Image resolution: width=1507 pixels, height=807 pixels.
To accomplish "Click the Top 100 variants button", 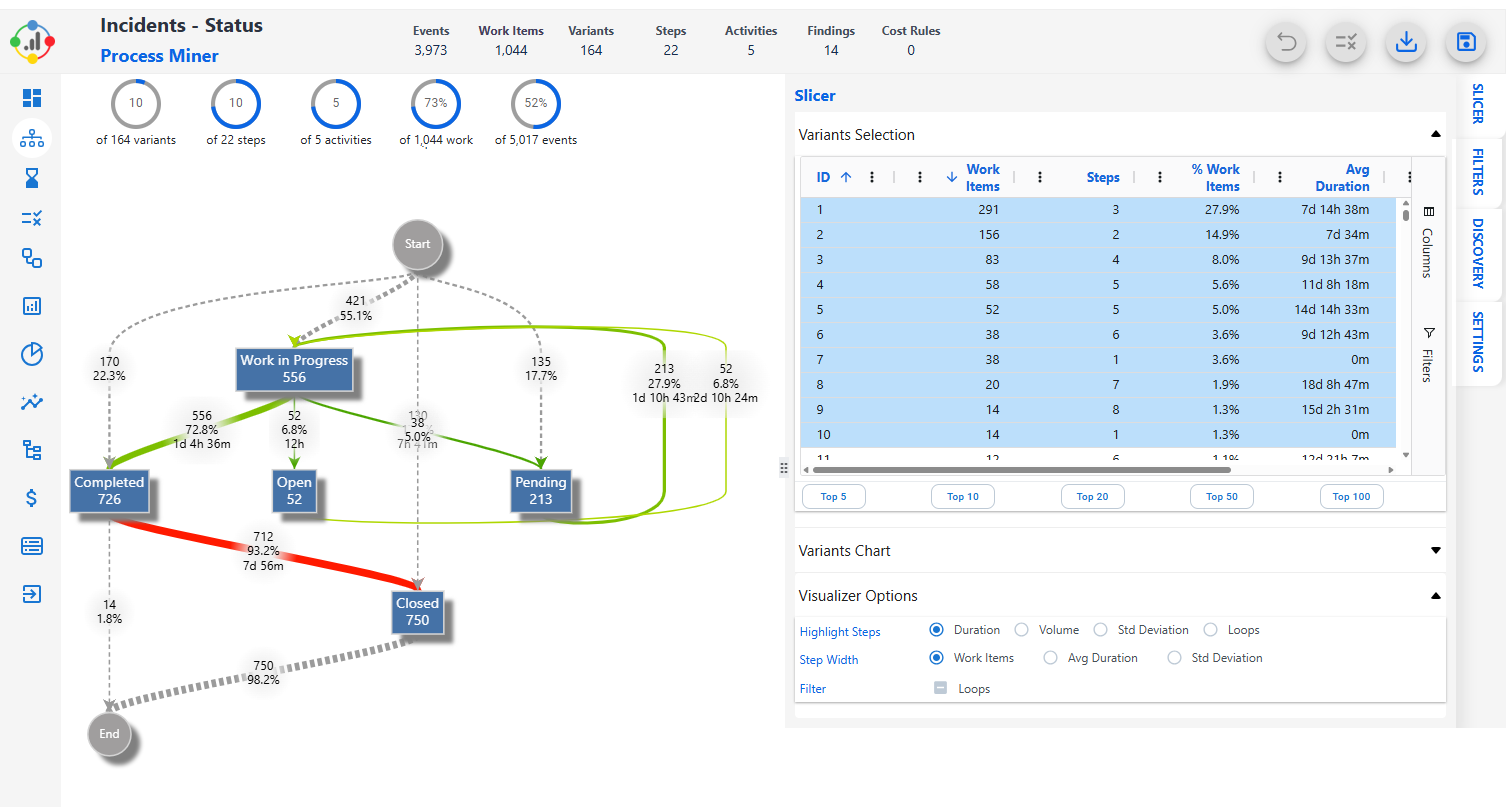I will click(1351, 496).
